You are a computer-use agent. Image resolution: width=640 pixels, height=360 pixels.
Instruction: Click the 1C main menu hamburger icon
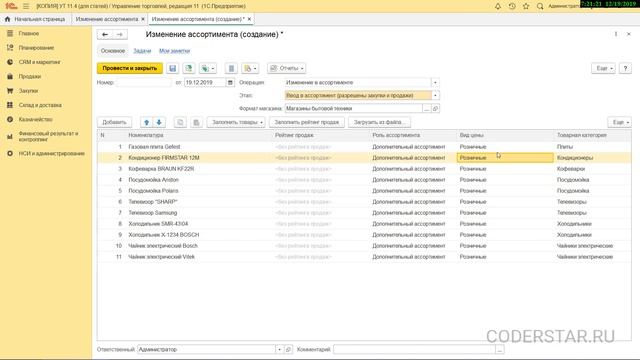tap(26, 6)
